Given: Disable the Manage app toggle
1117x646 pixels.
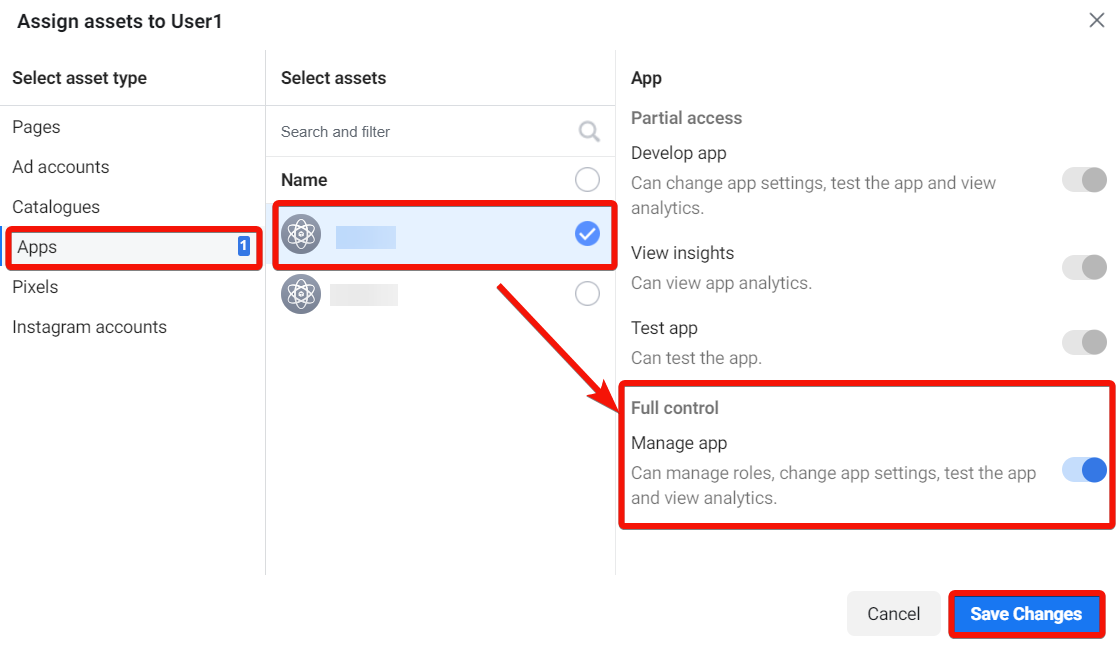Looking at the screenshot, I should point(1084,470).
